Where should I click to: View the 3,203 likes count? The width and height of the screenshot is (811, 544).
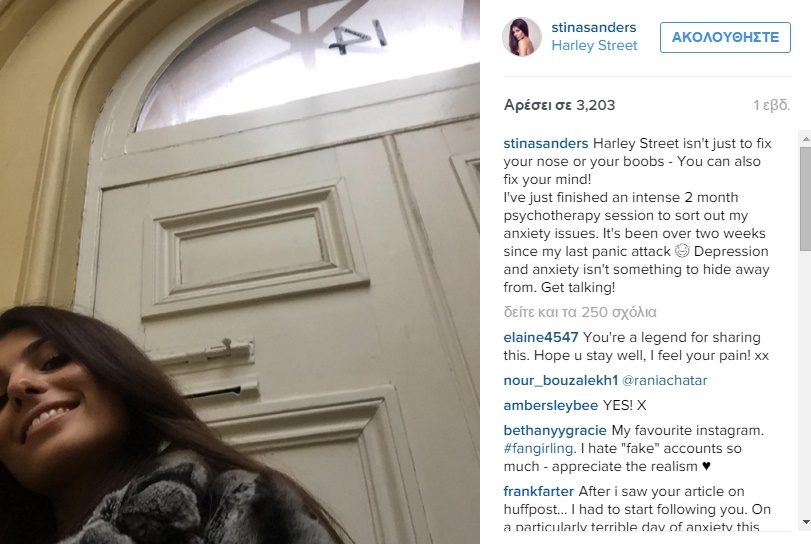(x=560, y=105)
